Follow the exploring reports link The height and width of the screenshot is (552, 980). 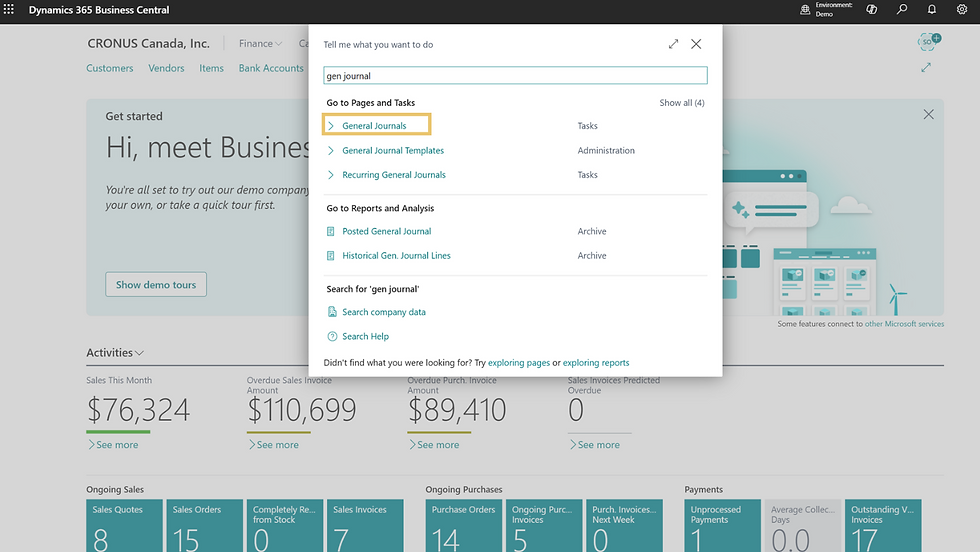point(596,363)
